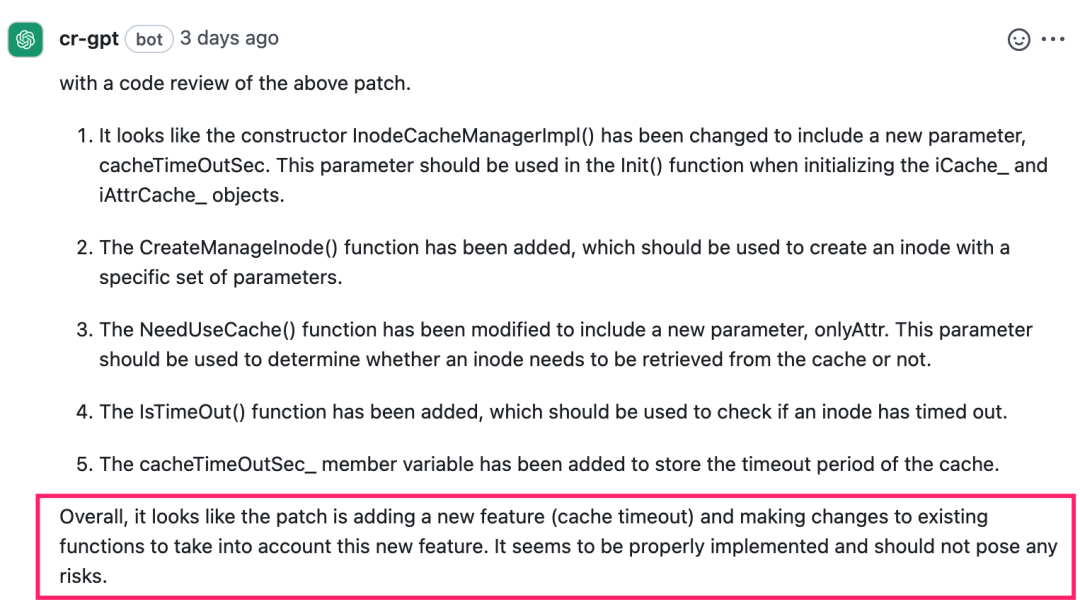Image resolution: width=1080 pixels, height=602 pixels.
Task: Click the word "Init()" in item 1
Action: click(625, 165)
